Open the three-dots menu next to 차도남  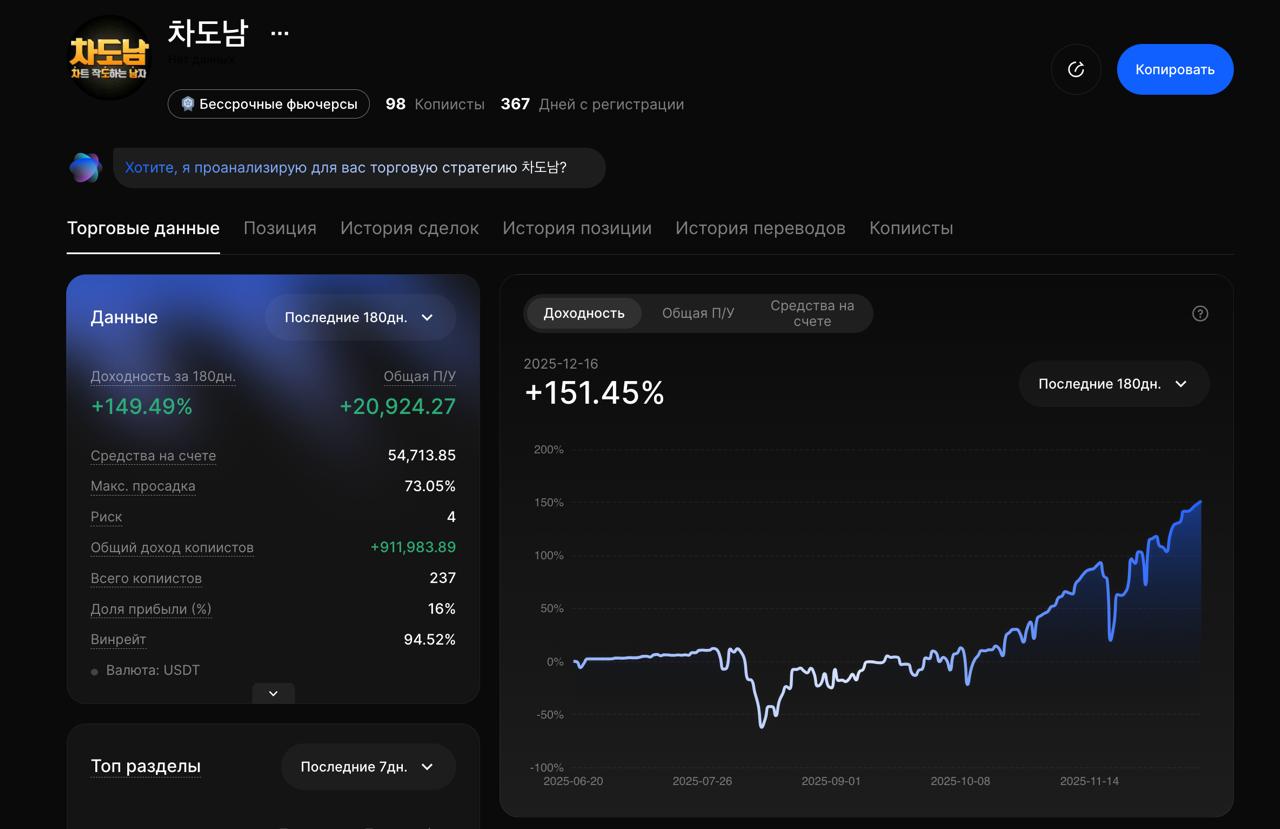click(280, 33)
